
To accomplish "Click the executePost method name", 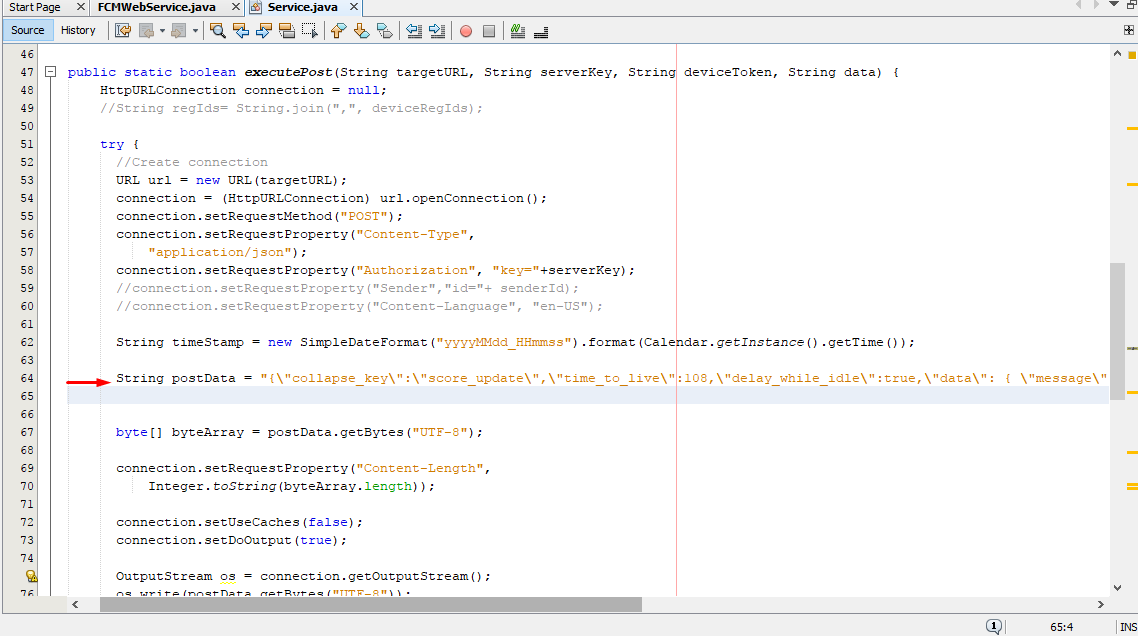I will click(288, 72).
